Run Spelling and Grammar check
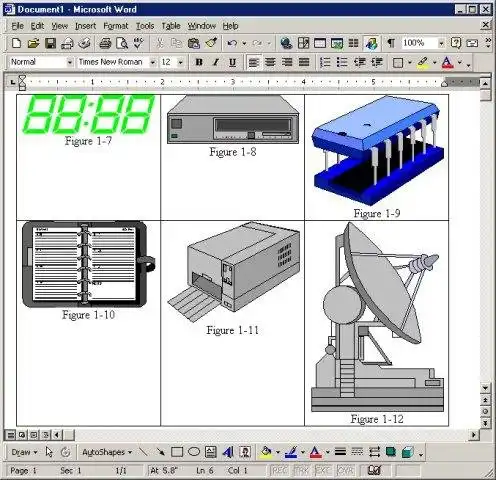 pyautogui.click(x=138, y=43)
